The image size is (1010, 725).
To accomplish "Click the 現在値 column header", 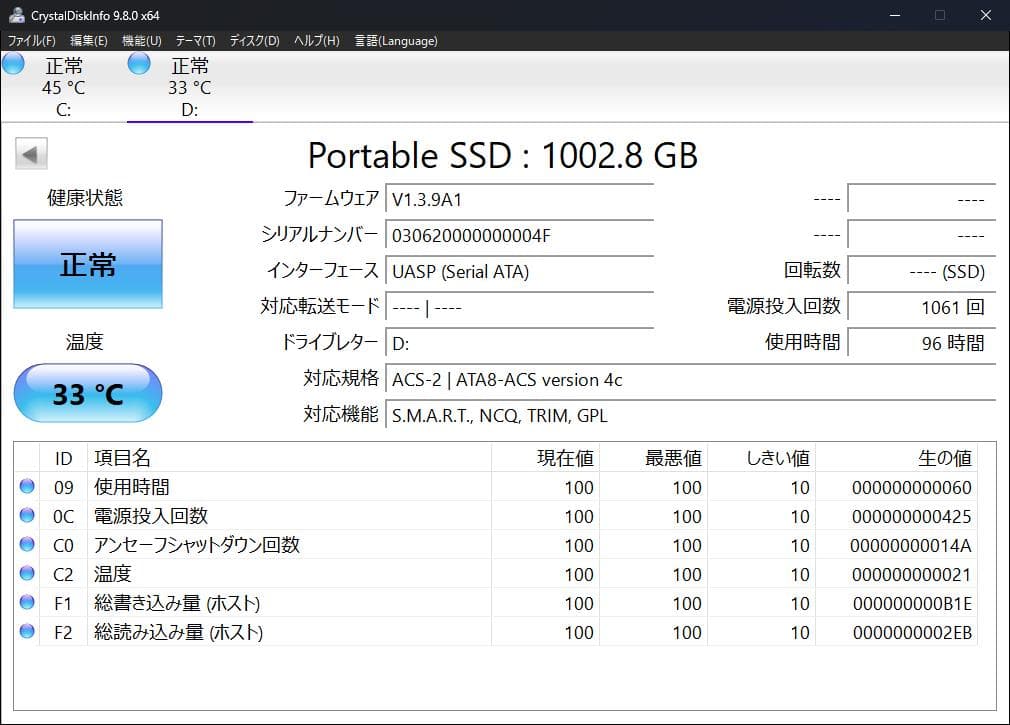I will [x=546, y=458].
